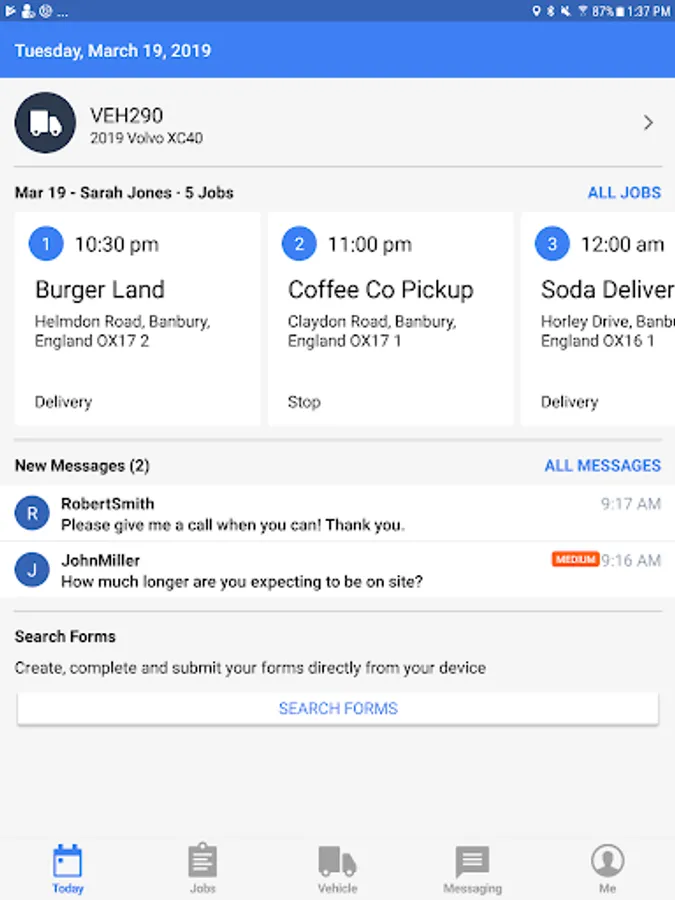This screenshot has width=675, height=900.
Task: Open the Jobs clipboard icon
Action: (203, 861)
